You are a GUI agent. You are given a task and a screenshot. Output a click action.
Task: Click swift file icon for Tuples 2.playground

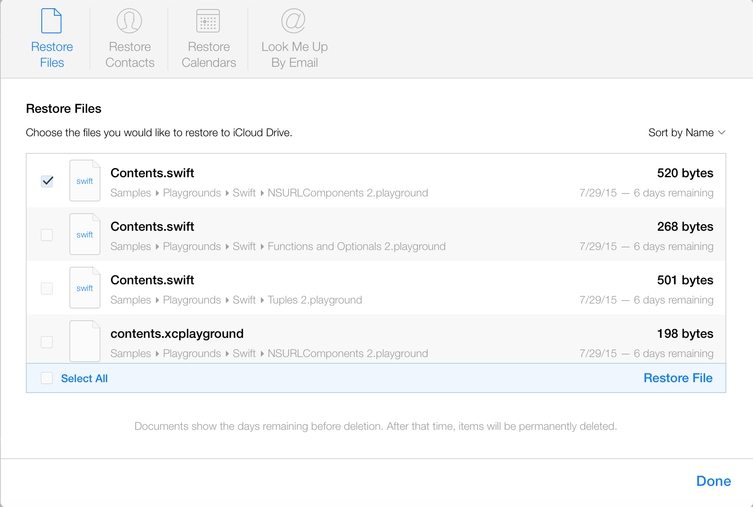tap(85, 288)
